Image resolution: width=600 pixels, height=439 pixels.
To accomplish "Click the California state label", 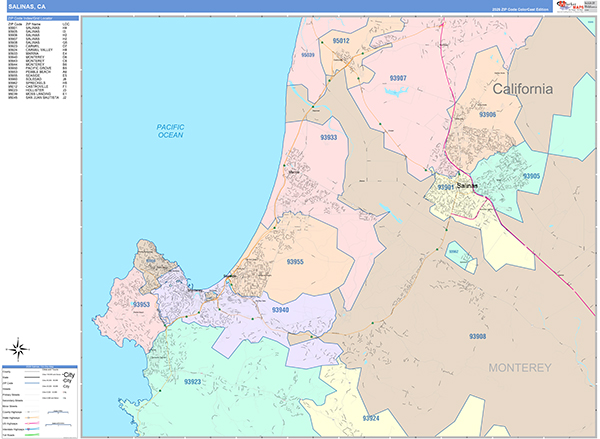I will click(521, 89).
